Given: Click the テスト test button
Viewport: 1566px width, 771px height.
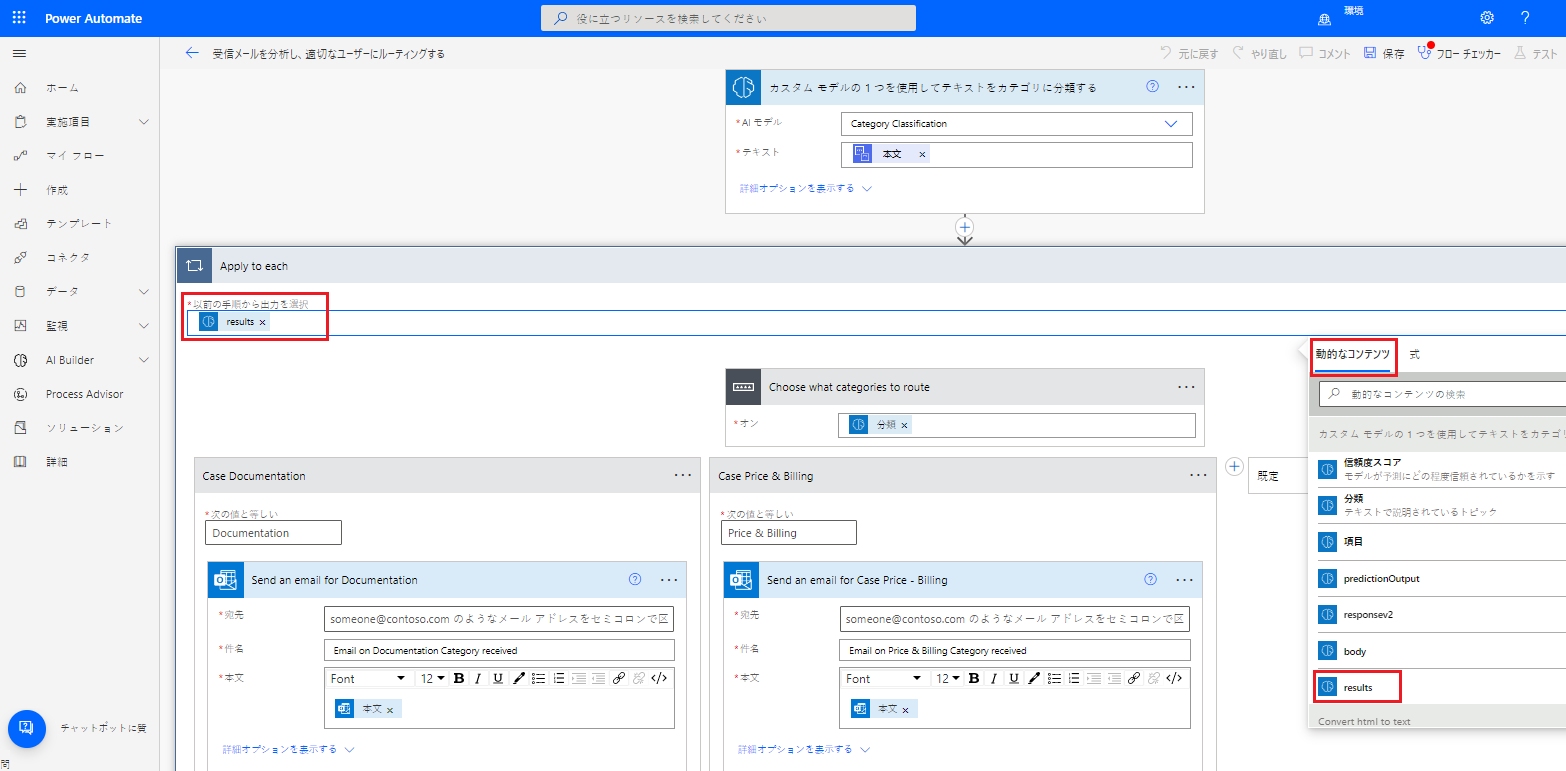Looking at the screenshot, I should click(x=1537, y=54).
